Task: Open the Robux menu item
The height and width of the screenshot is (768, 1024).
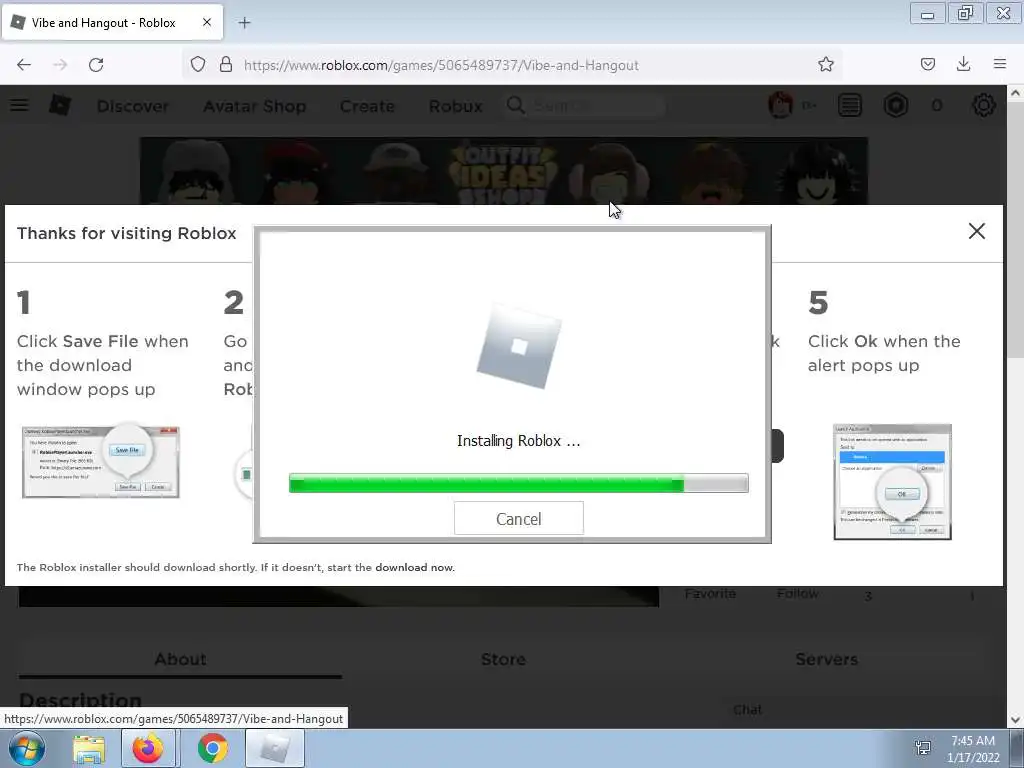Action: coord(456,106)
